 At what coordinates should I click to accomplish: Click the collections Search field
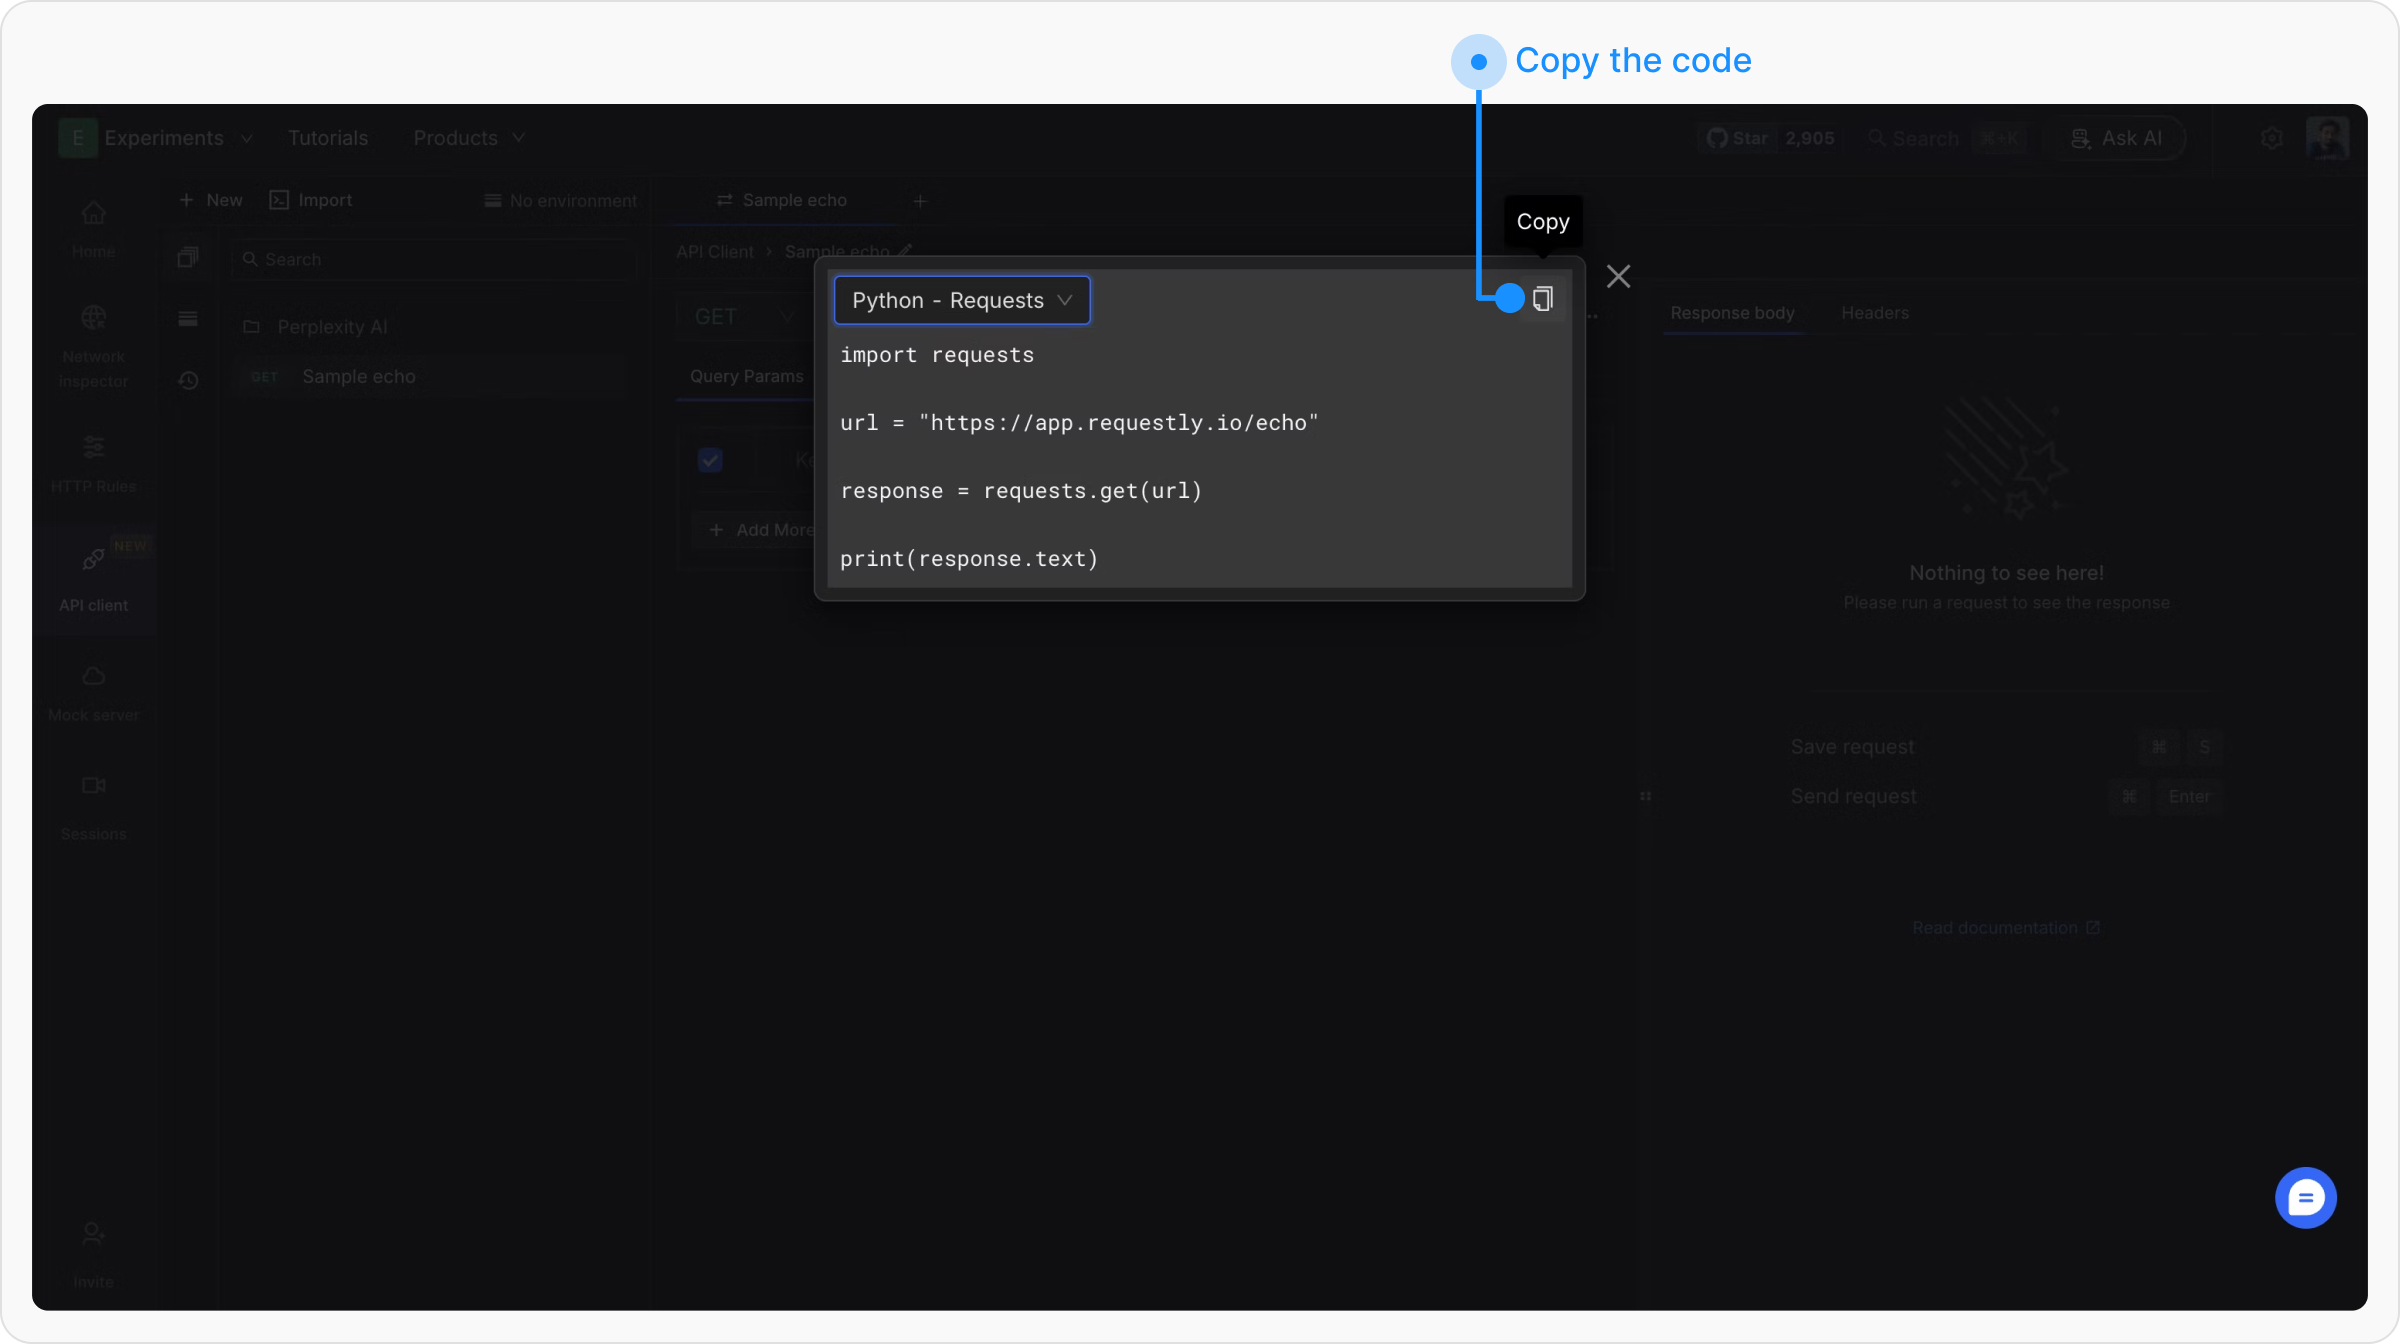(435, 259)
